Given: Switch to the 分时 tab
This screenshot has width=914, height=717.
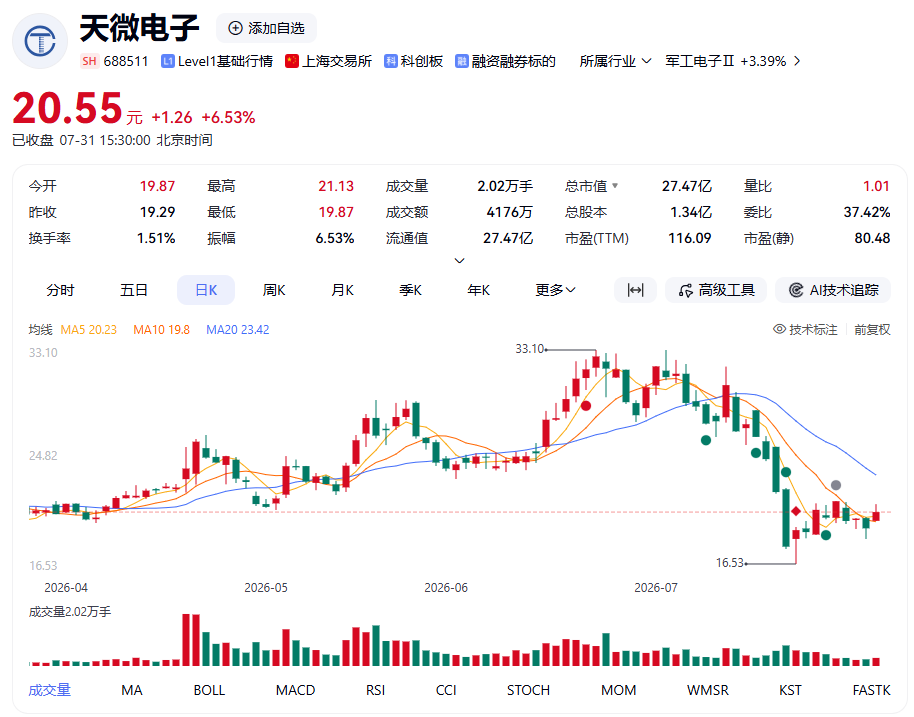Looking at the screenshot, I should click(61, 290).
